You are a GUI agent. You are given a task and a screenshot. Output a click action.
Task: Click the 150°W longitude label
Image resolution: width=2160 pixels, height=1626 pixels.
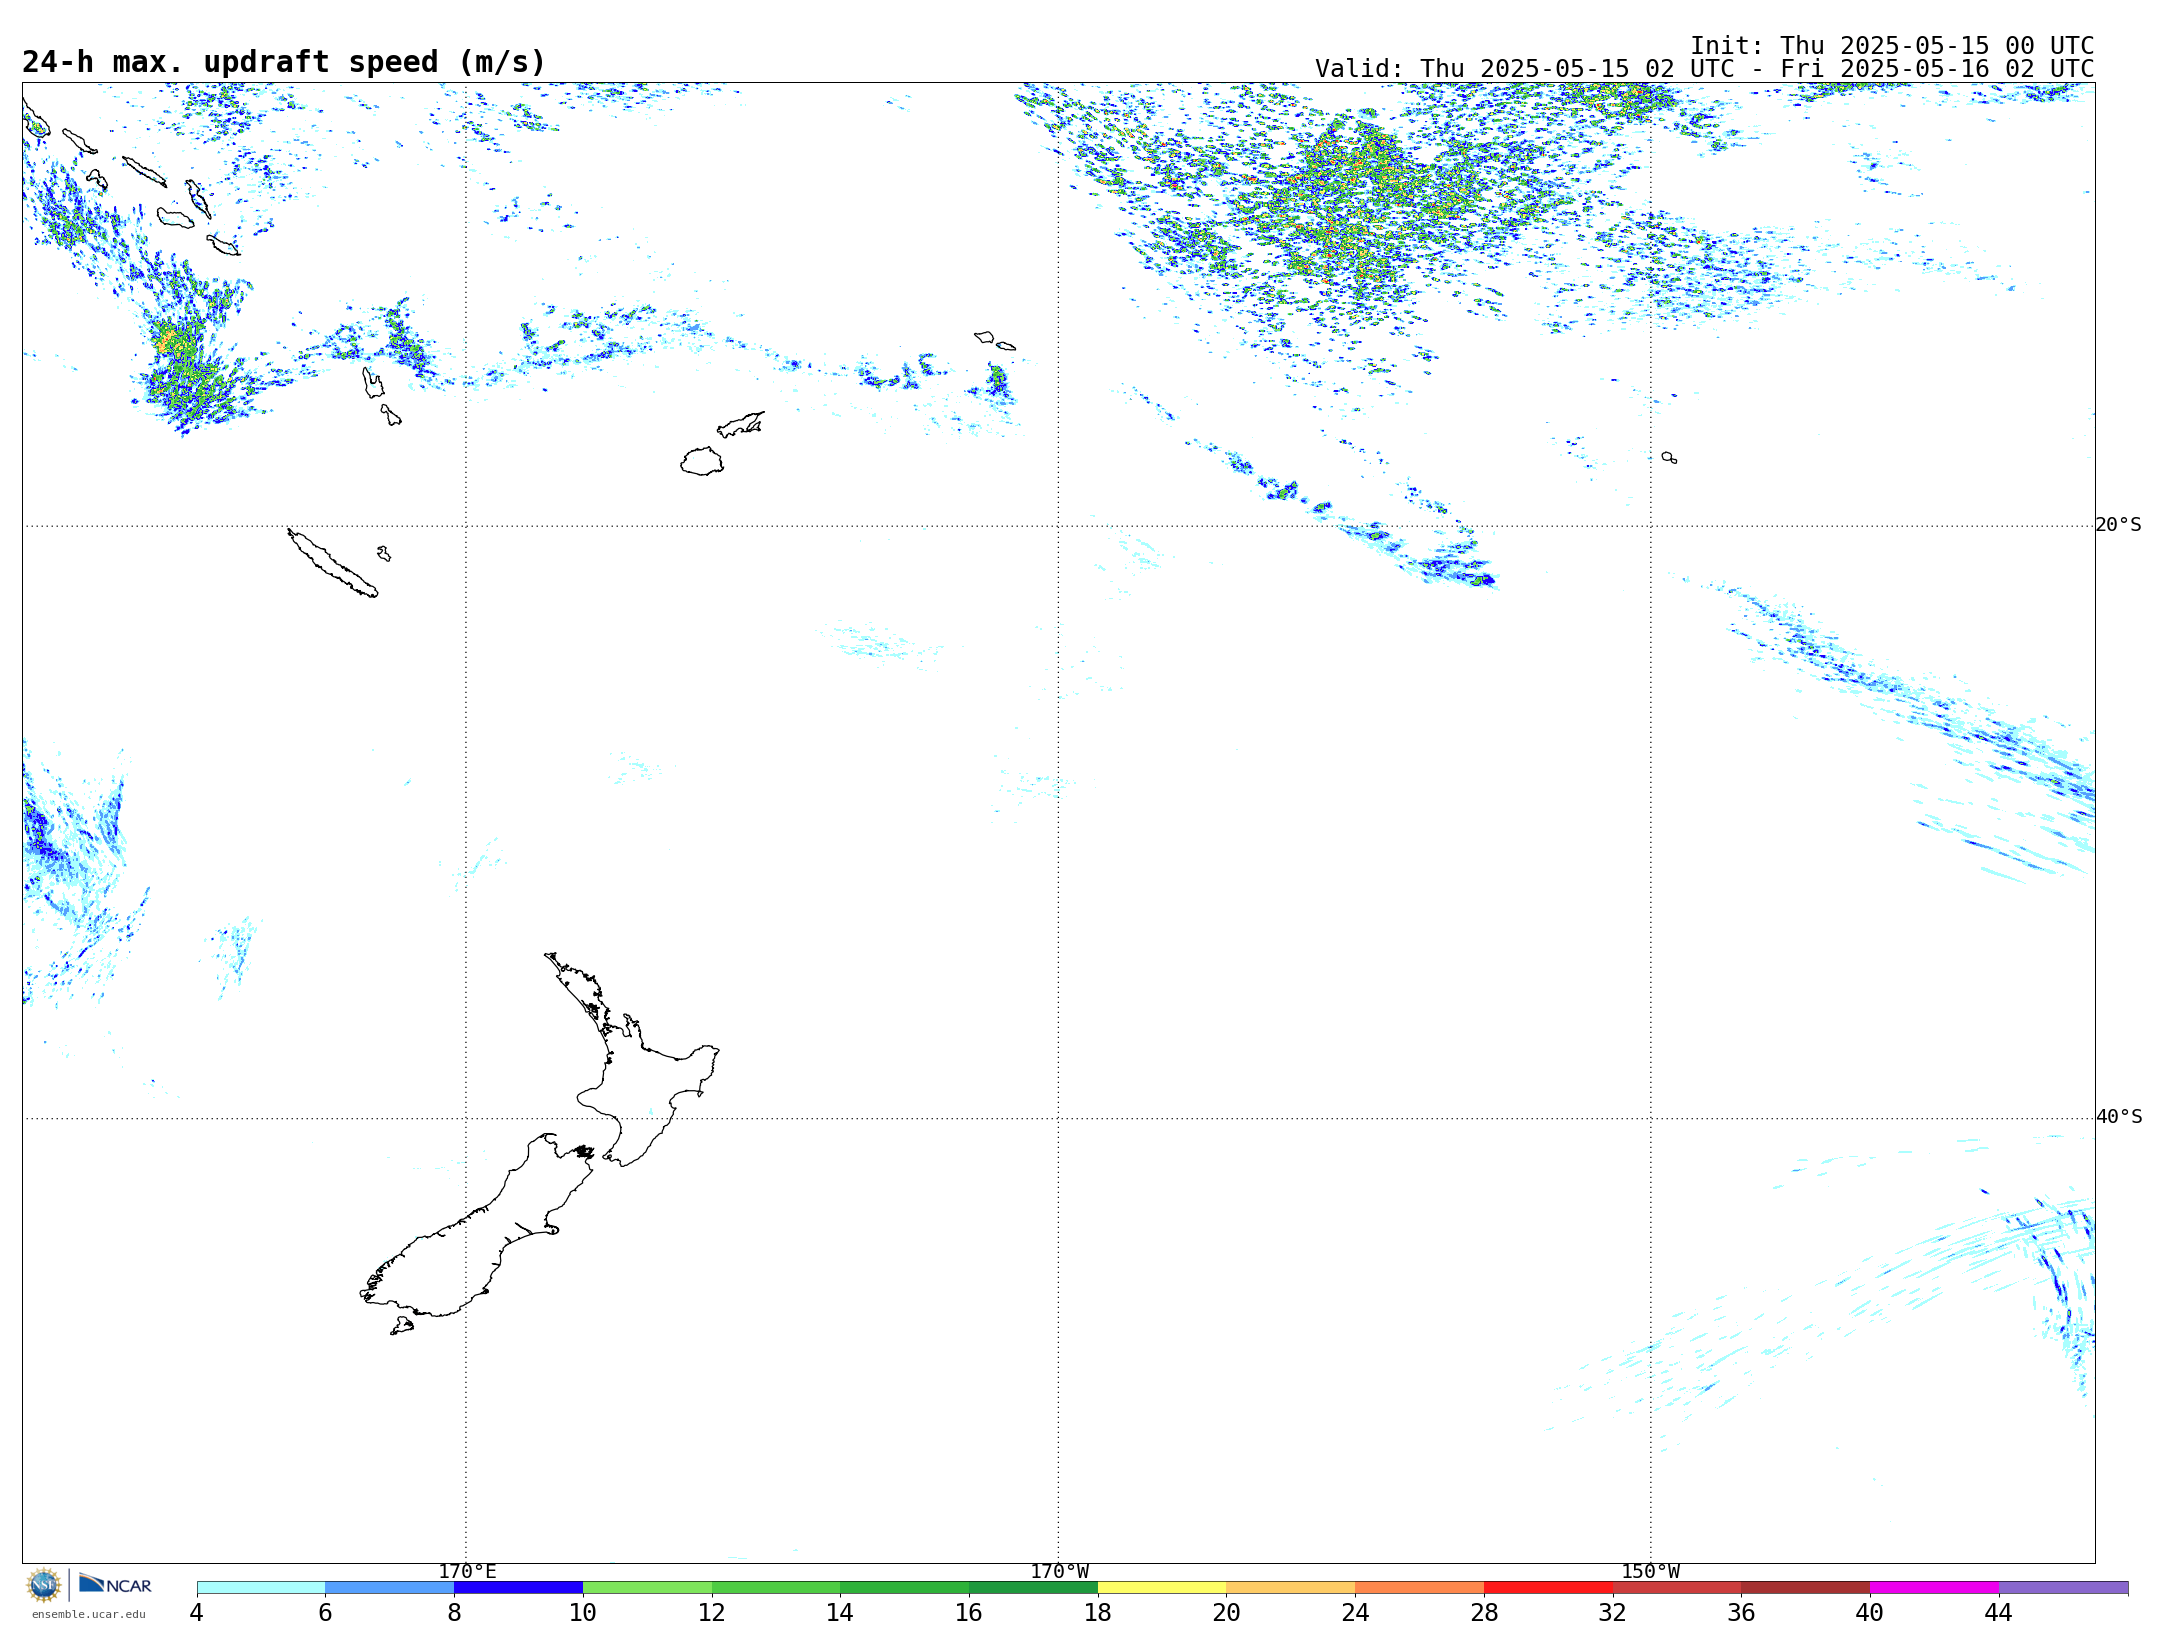(x=1650, y=1572)
